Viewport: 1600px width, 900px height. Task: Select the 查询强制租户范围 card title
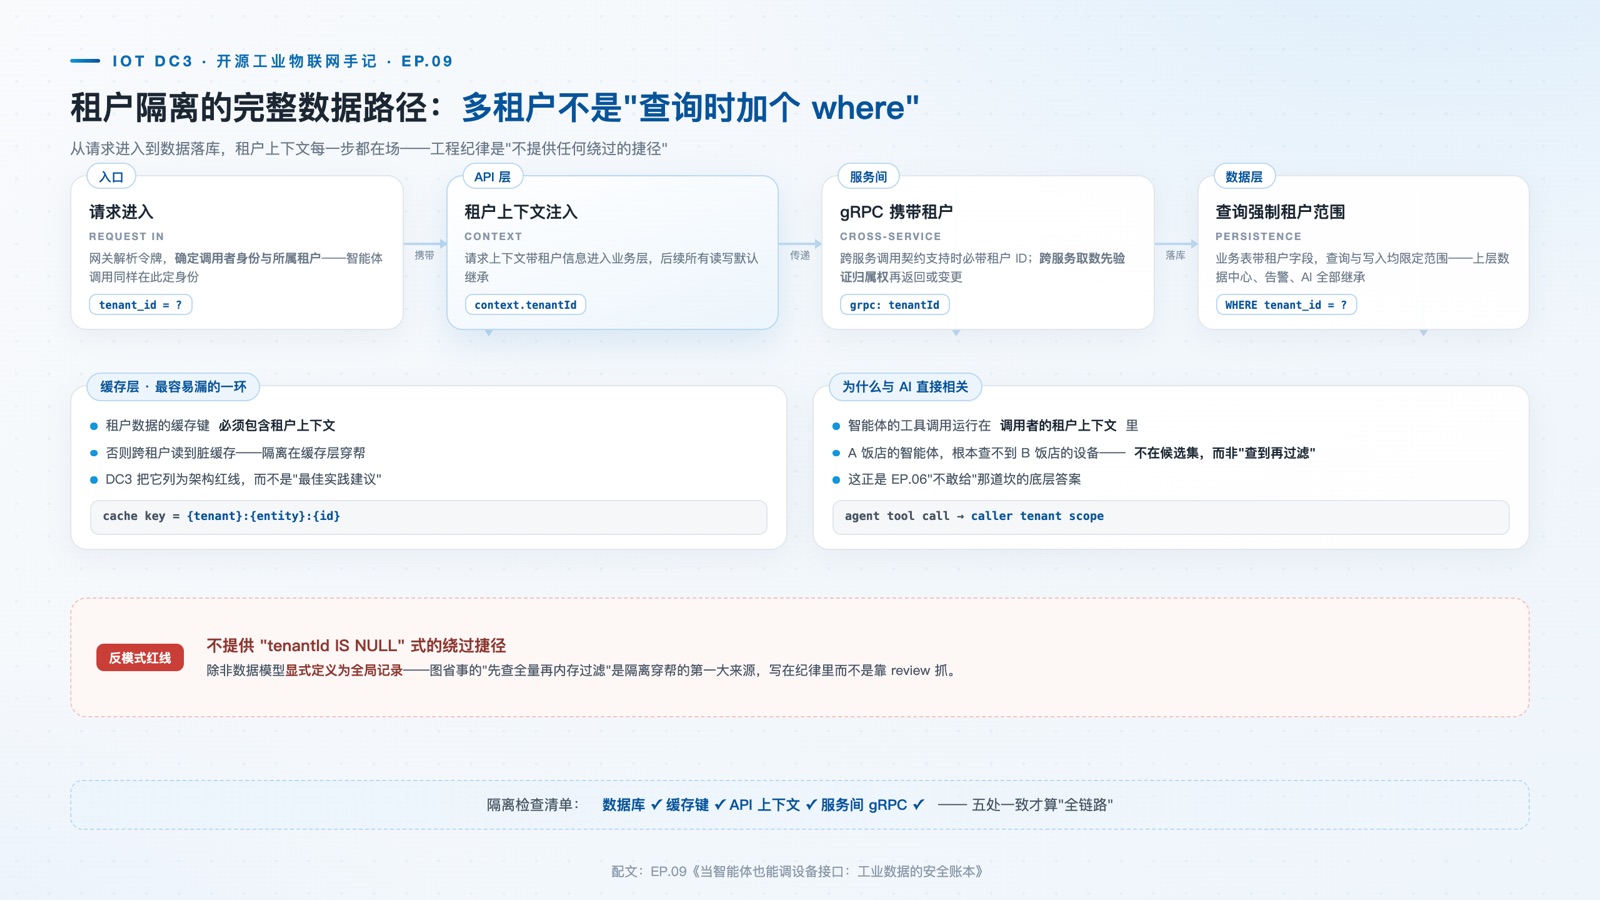[x=1280, y=212]
